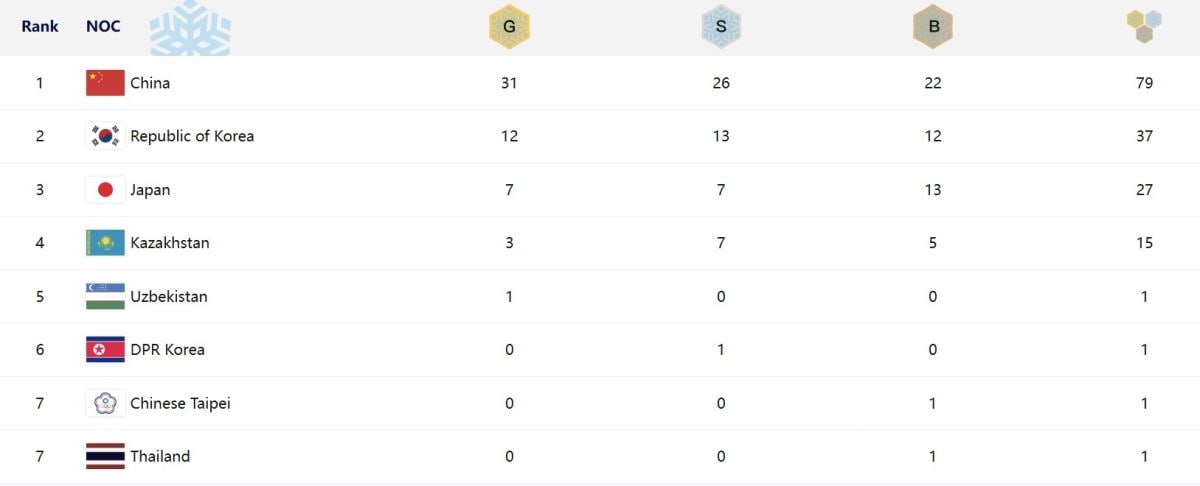This screenshot has height=486, width=1200.
Task: Click the total medals hexagon icon
Action: 1144,26
